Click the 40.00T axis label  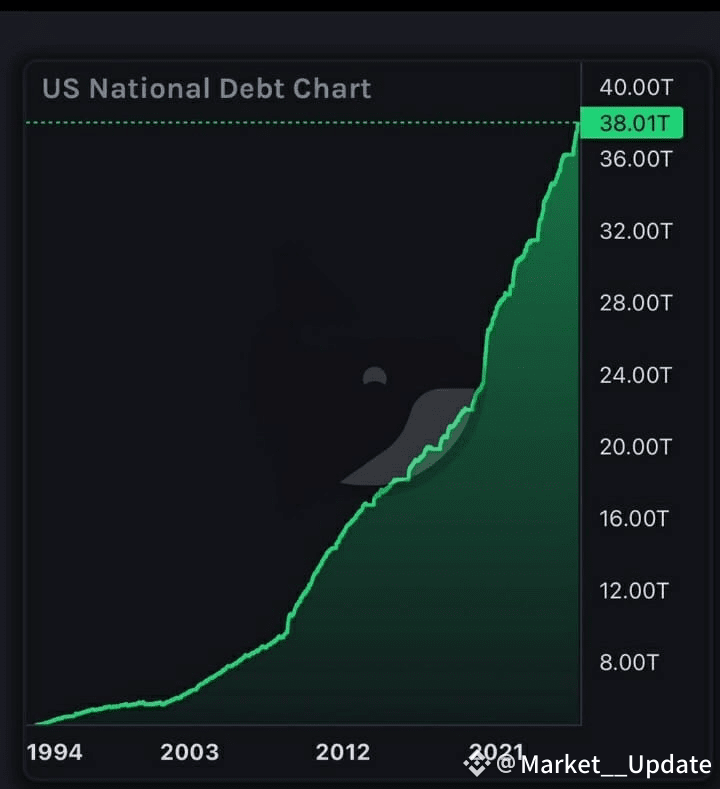point(636,88)
